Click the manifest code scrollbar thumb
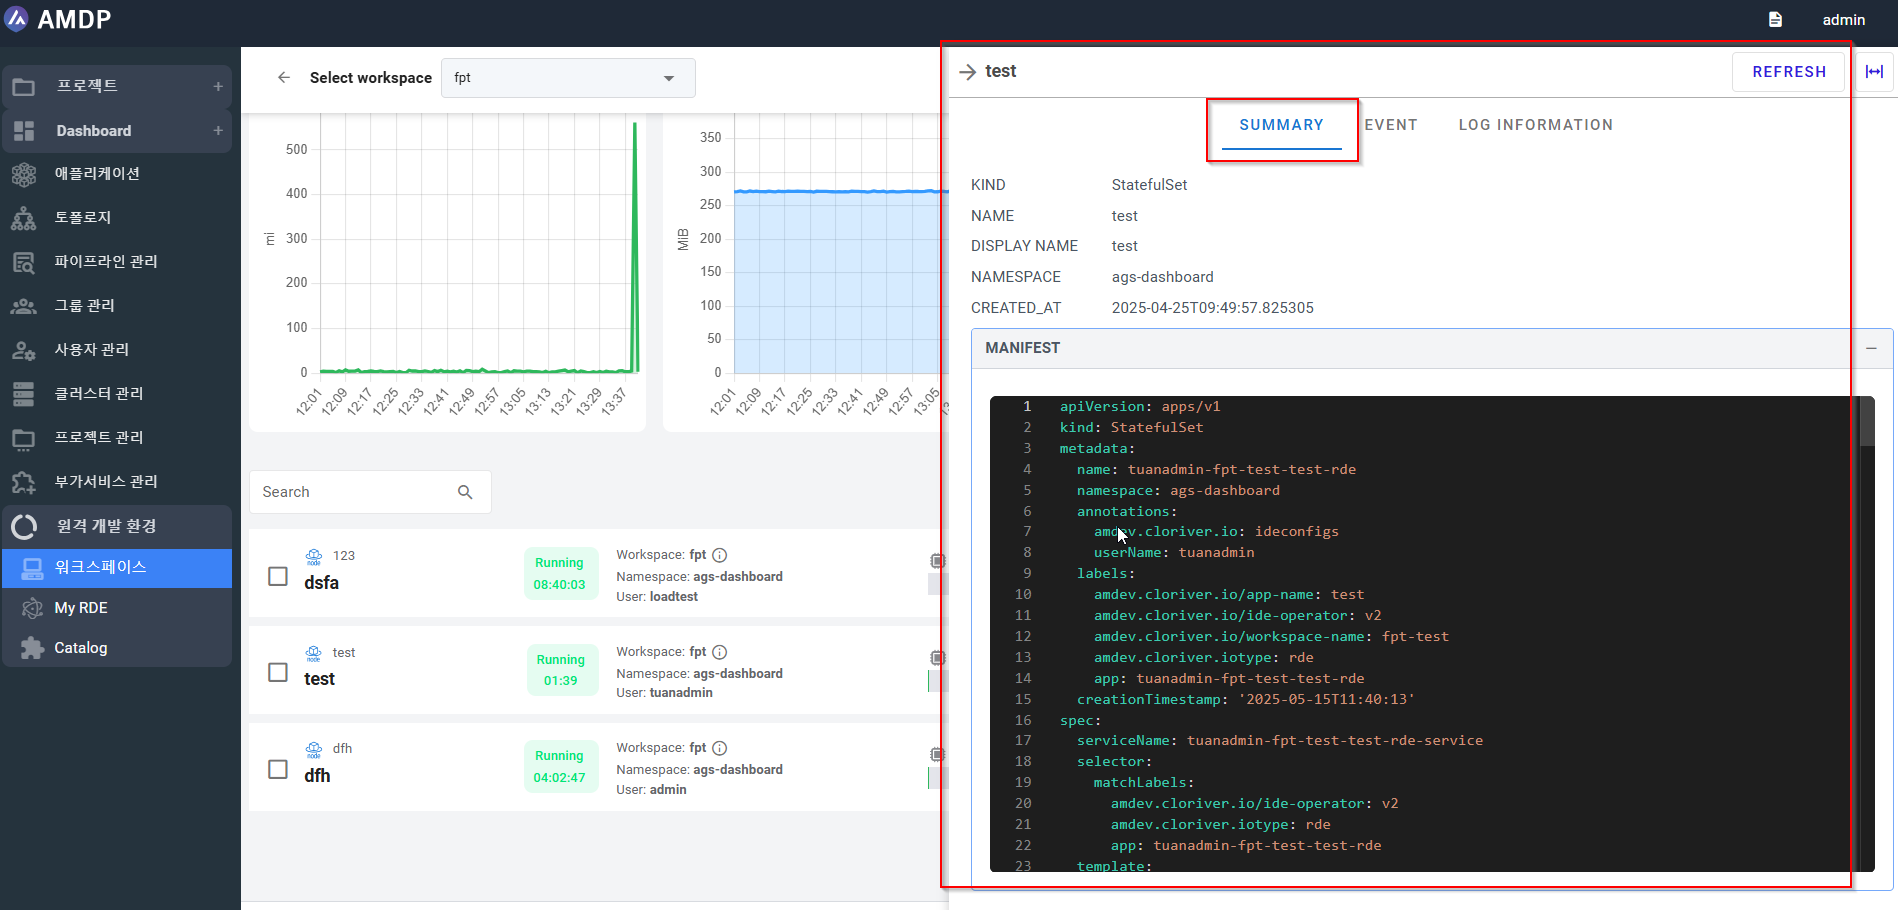Viewport: 1898px width, 910px height. (1867, 421)
